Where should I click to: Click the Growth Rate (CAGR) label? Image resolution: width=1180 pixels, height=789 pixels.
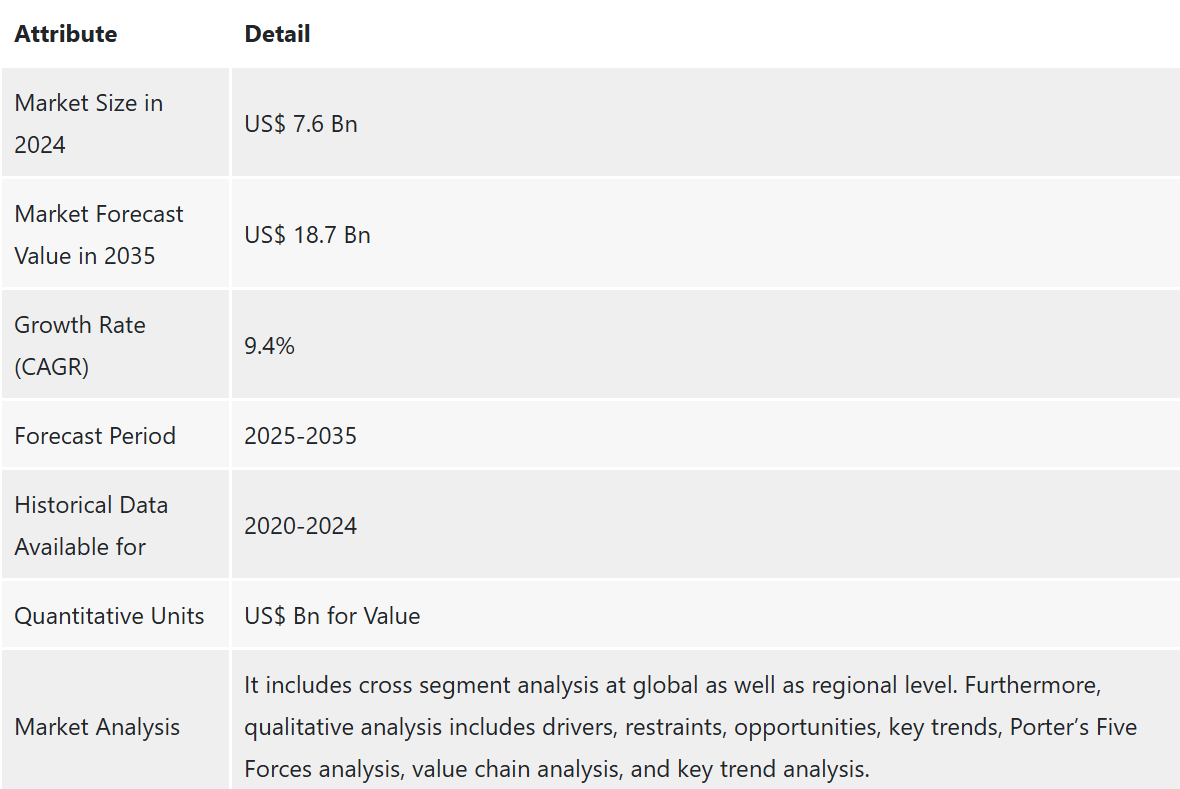click(80, 346)
